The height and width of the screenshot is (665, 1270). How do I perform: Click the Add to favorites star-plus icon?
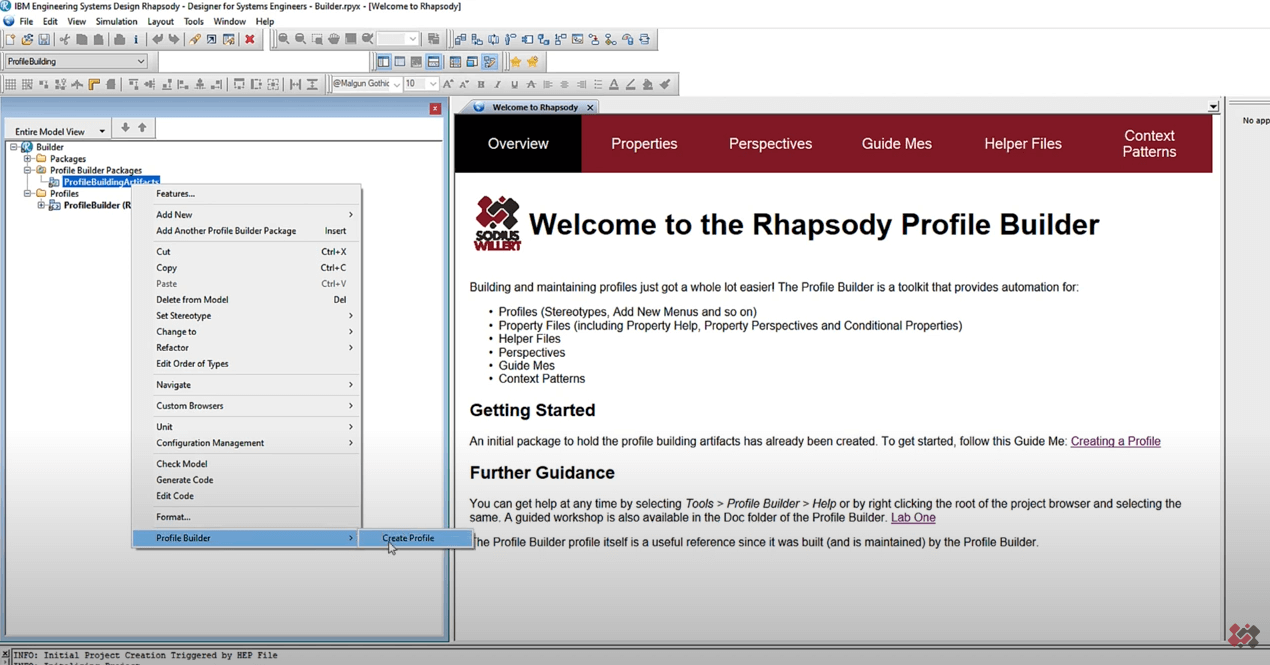533,62
